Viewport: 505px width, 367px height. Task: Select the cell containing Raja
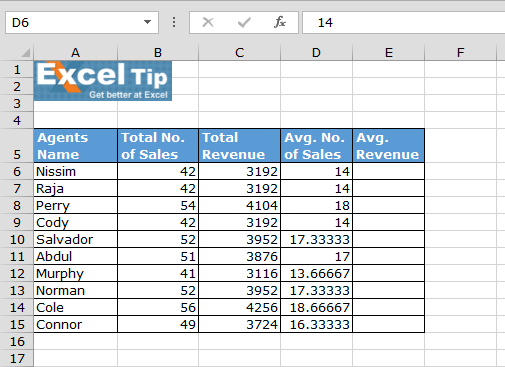pos(76,188)
